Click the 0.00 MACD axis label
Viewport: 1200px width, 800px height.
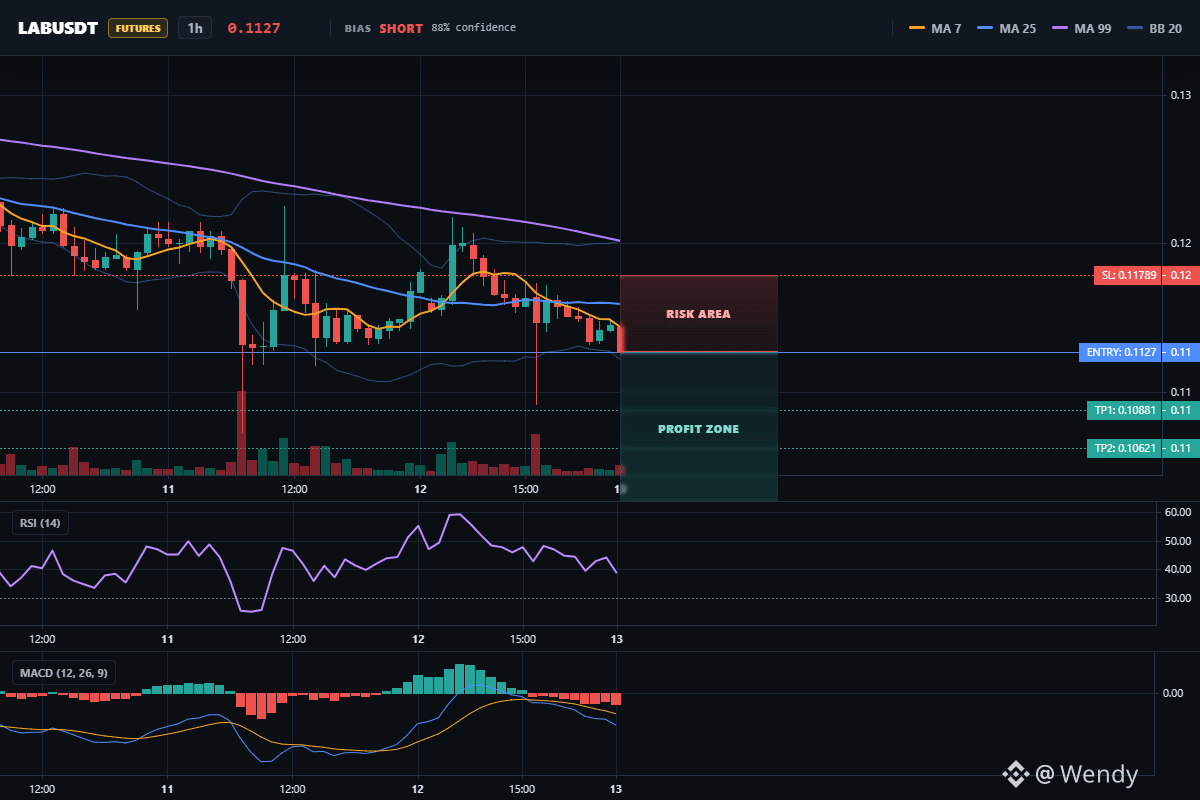click(x=1174, y=692)
